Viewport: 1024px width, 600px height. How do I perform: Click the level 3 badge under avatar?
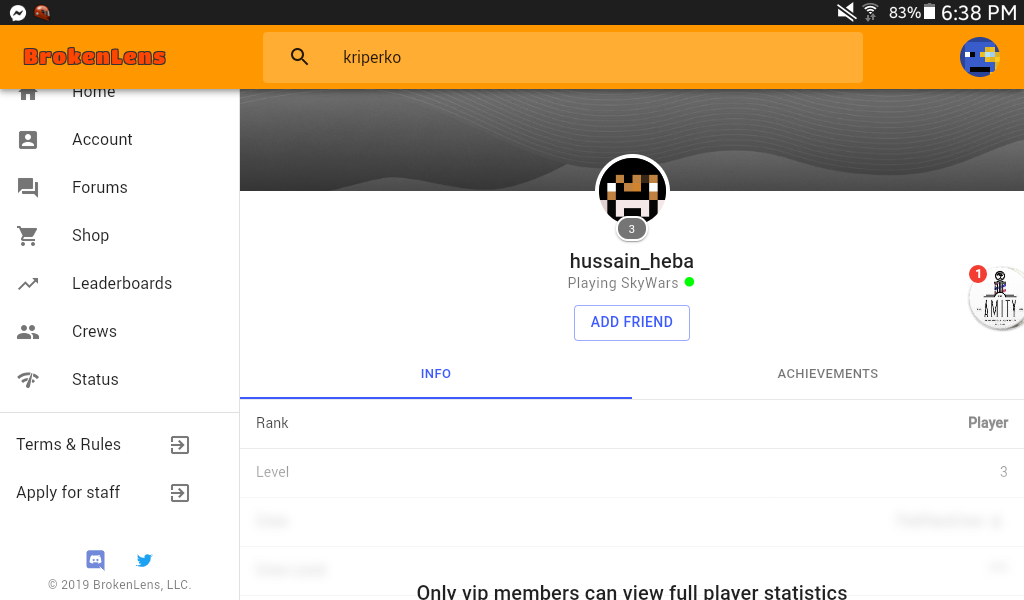tap(632, 229)
